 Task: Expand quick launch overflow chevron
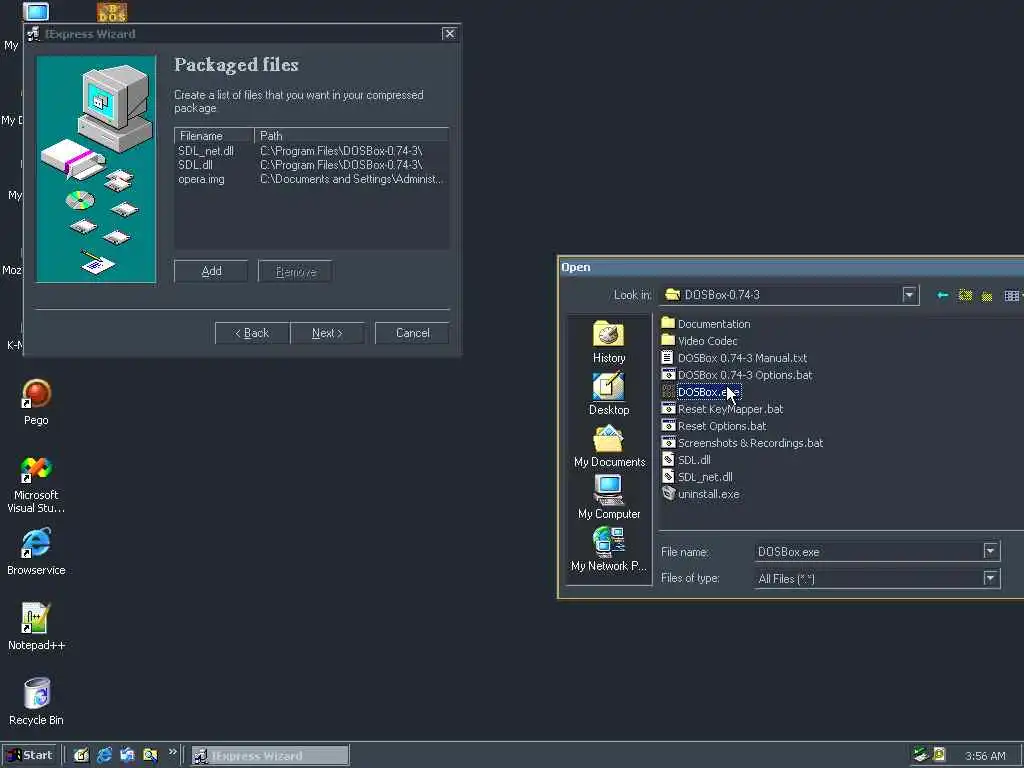[x=172, y=752]
